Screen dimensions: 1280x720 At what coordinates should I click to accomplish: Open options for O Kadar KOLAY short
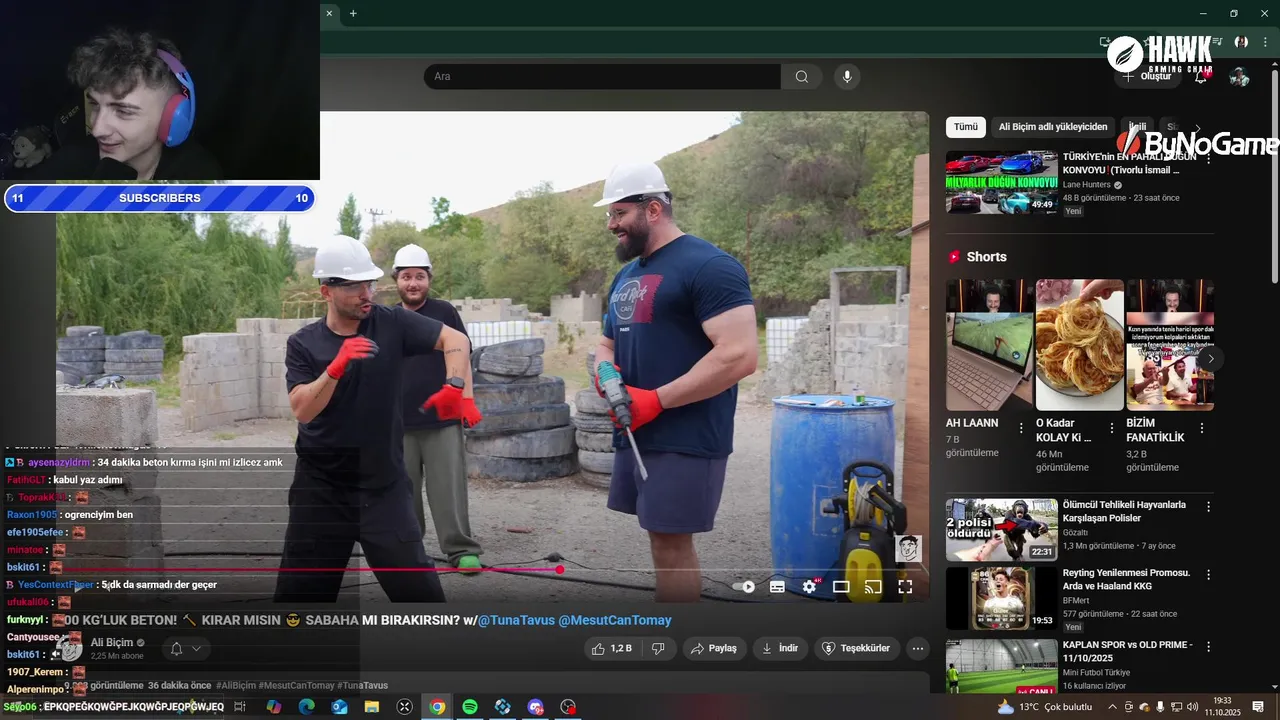pyautogui.click(x=1111, y=428)
